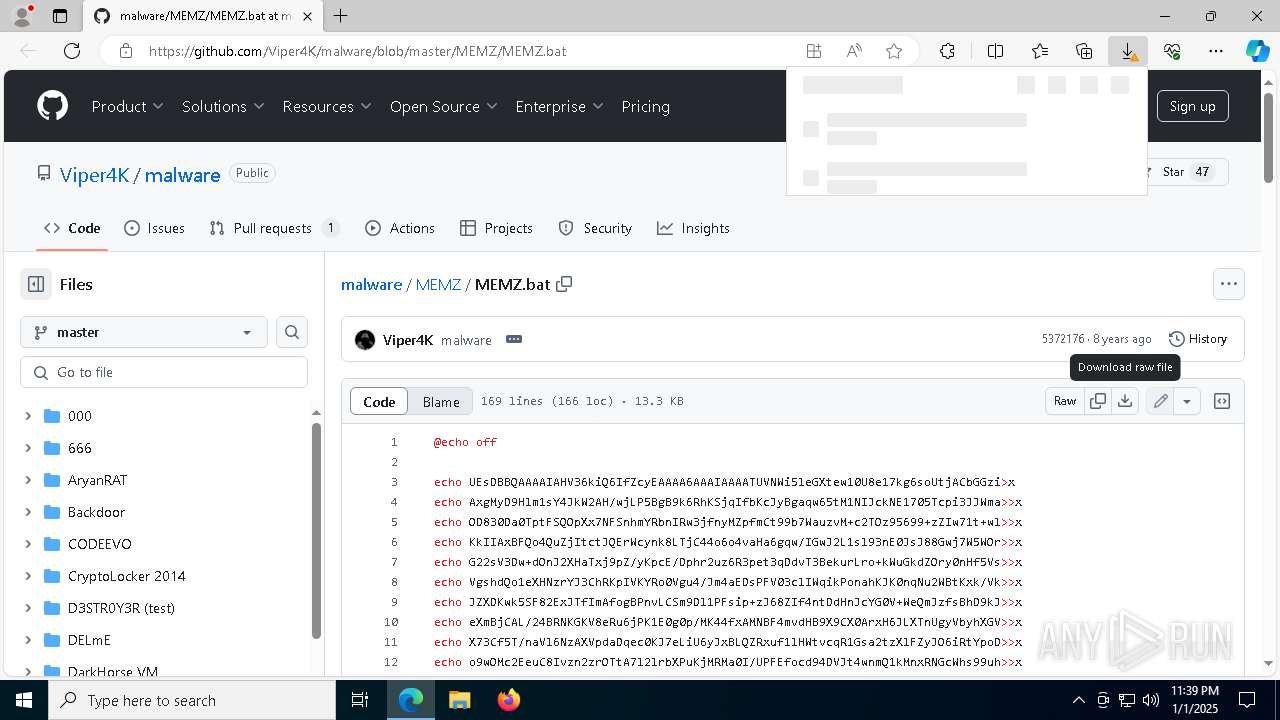Copy path icon next to MEMZ.bat
The height and width of the screenshot is (720, 1280).
[564, 284]
